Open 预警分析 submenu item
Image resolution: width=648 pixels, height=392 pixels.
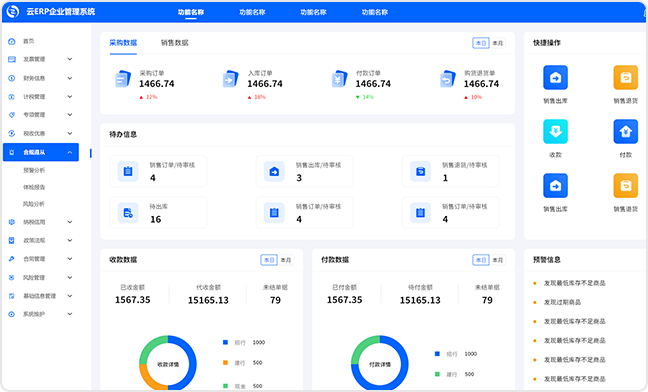coord(34,170)
